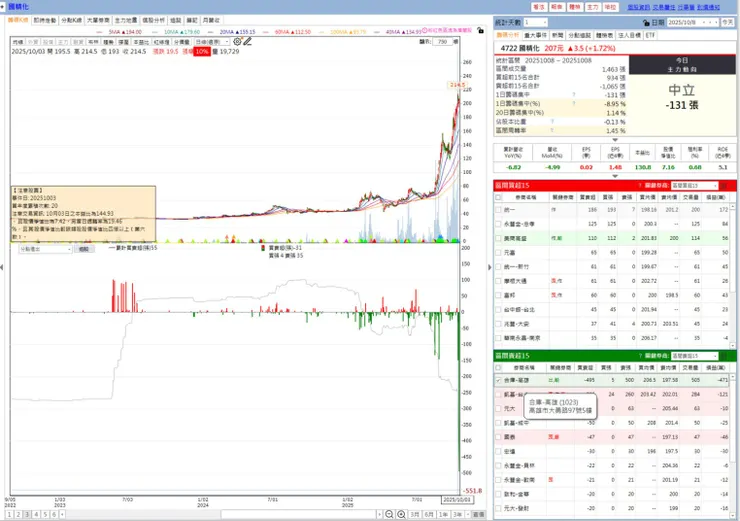The width and height of the screenshot is (740, 521).
Task: Select page 3 in bottom page buttons
Action: [x=27, y=514]
